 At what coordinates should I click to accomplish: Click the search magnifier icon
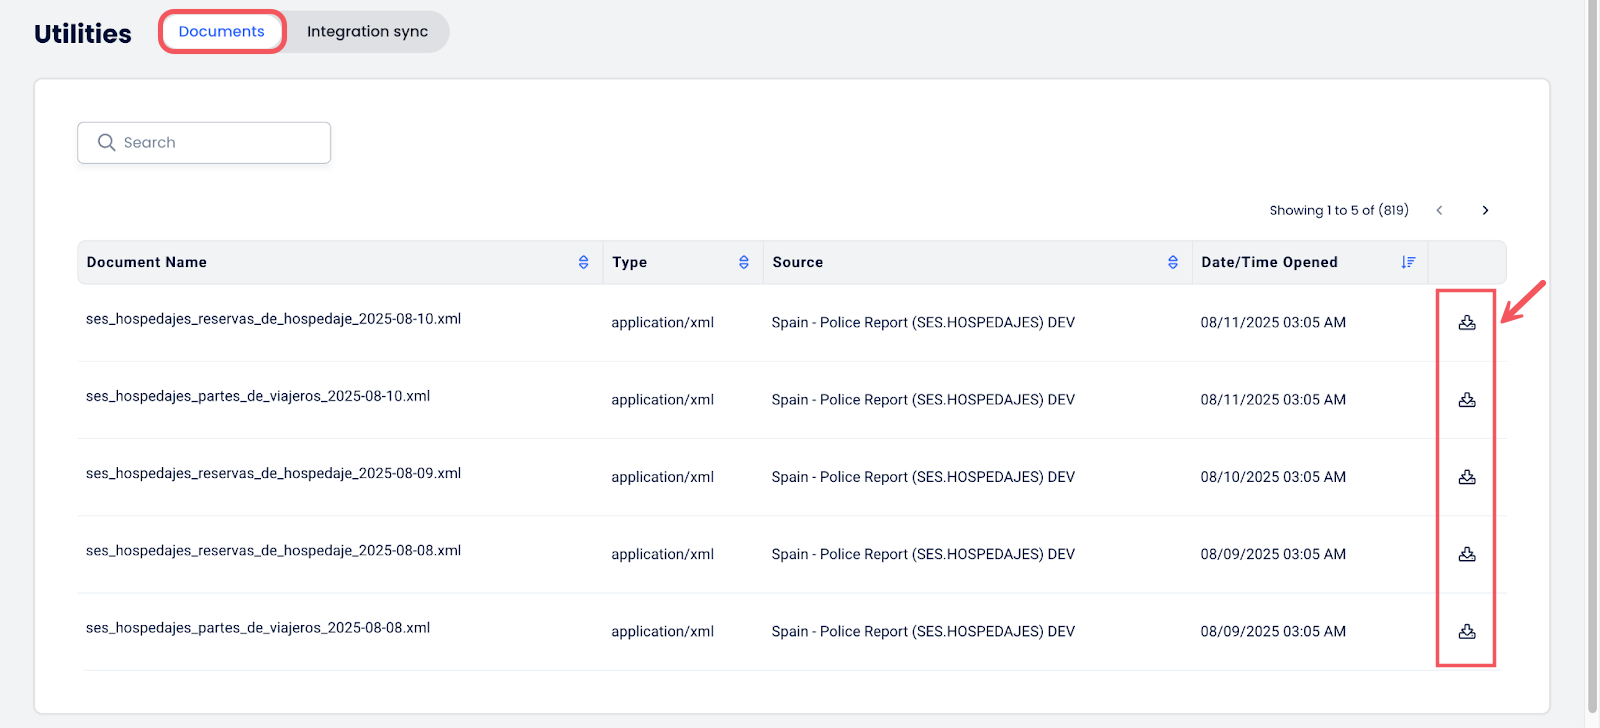point(106,143)
